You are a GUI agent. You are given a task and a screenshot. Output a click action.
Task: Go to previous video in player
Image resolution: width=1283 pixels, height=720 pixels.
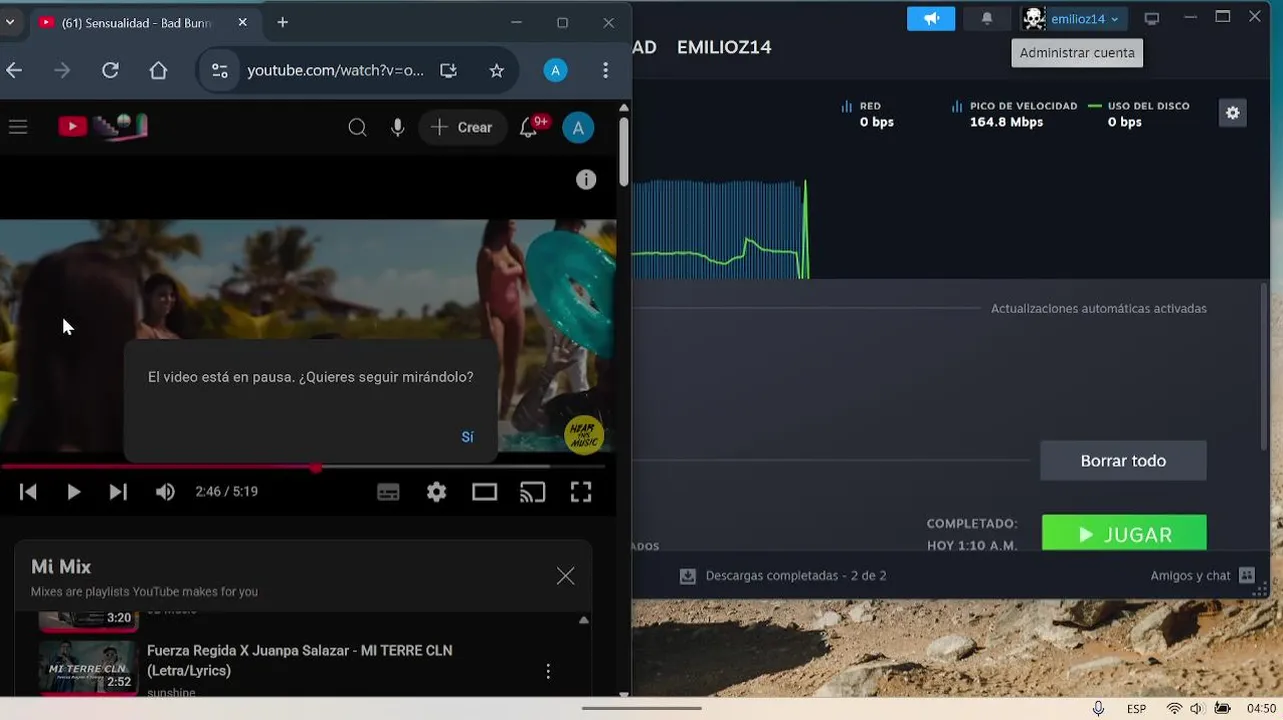point(28,491)
